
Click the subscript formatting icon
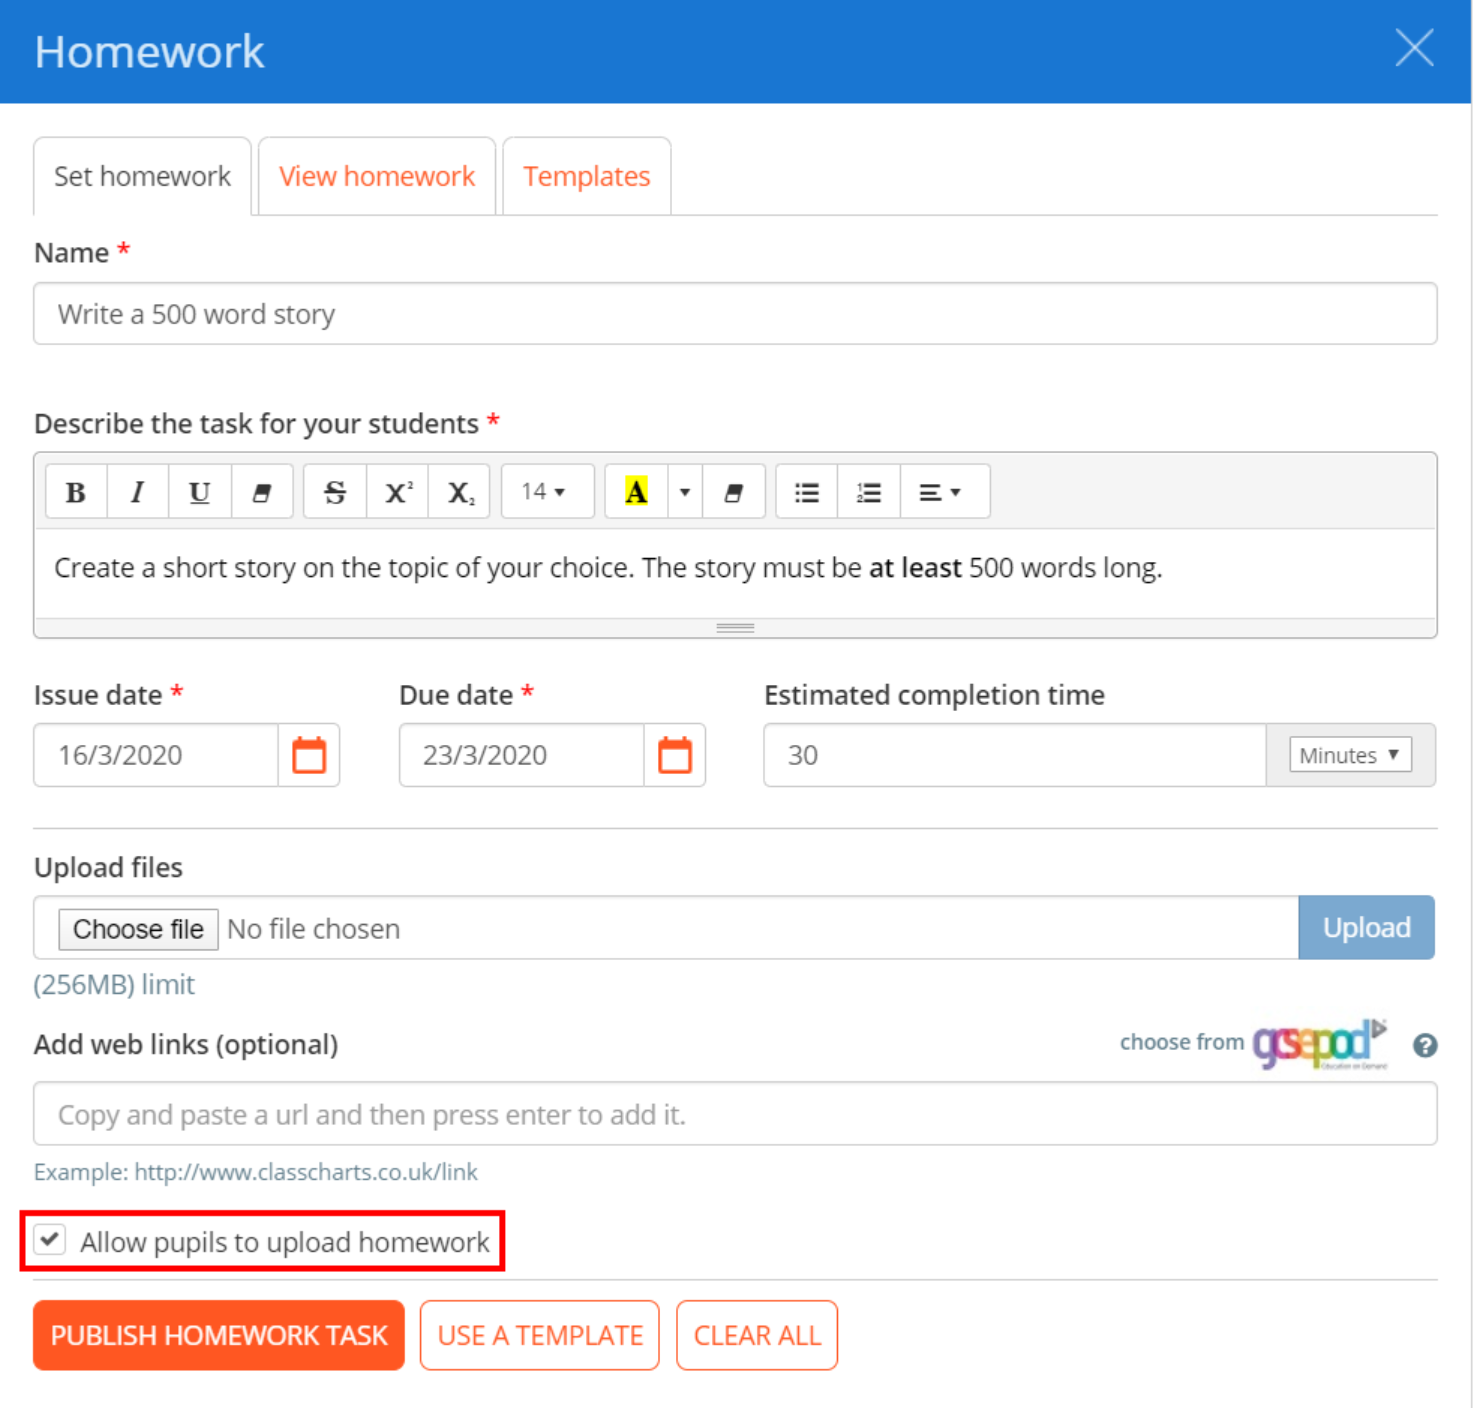click(x=458, y=491)
